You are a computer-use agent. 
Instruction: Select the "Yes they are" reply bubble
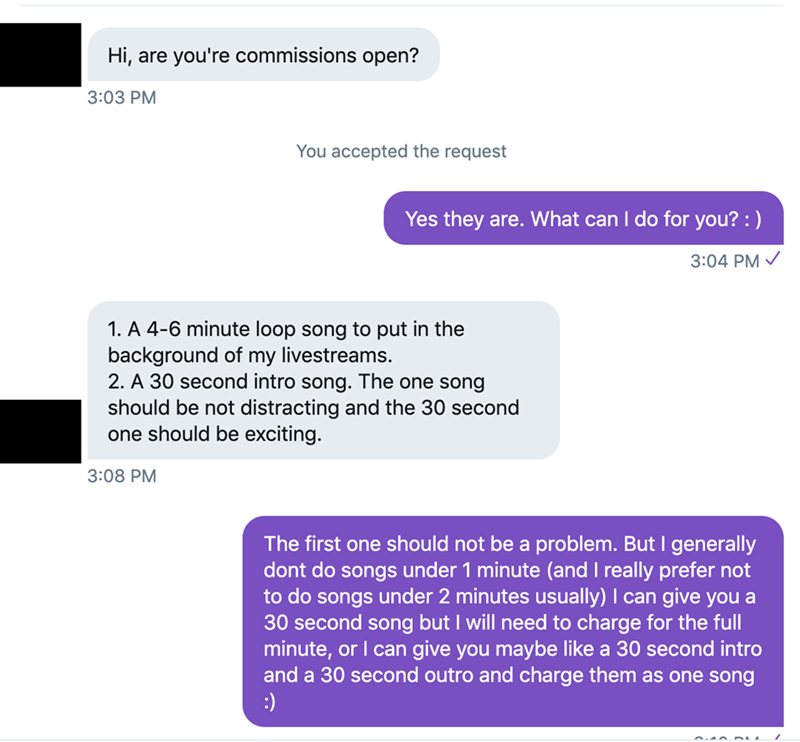click(x=584, y=218)
